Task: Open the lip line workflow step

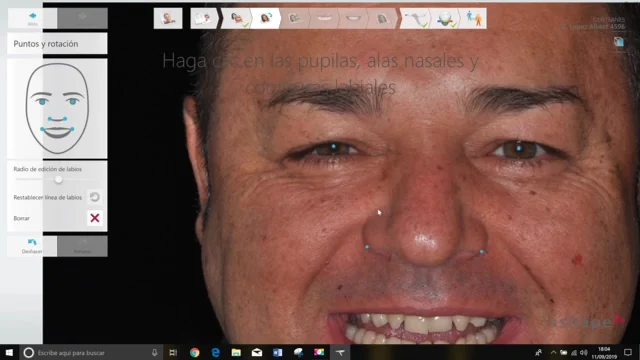Action: point(353,18)
